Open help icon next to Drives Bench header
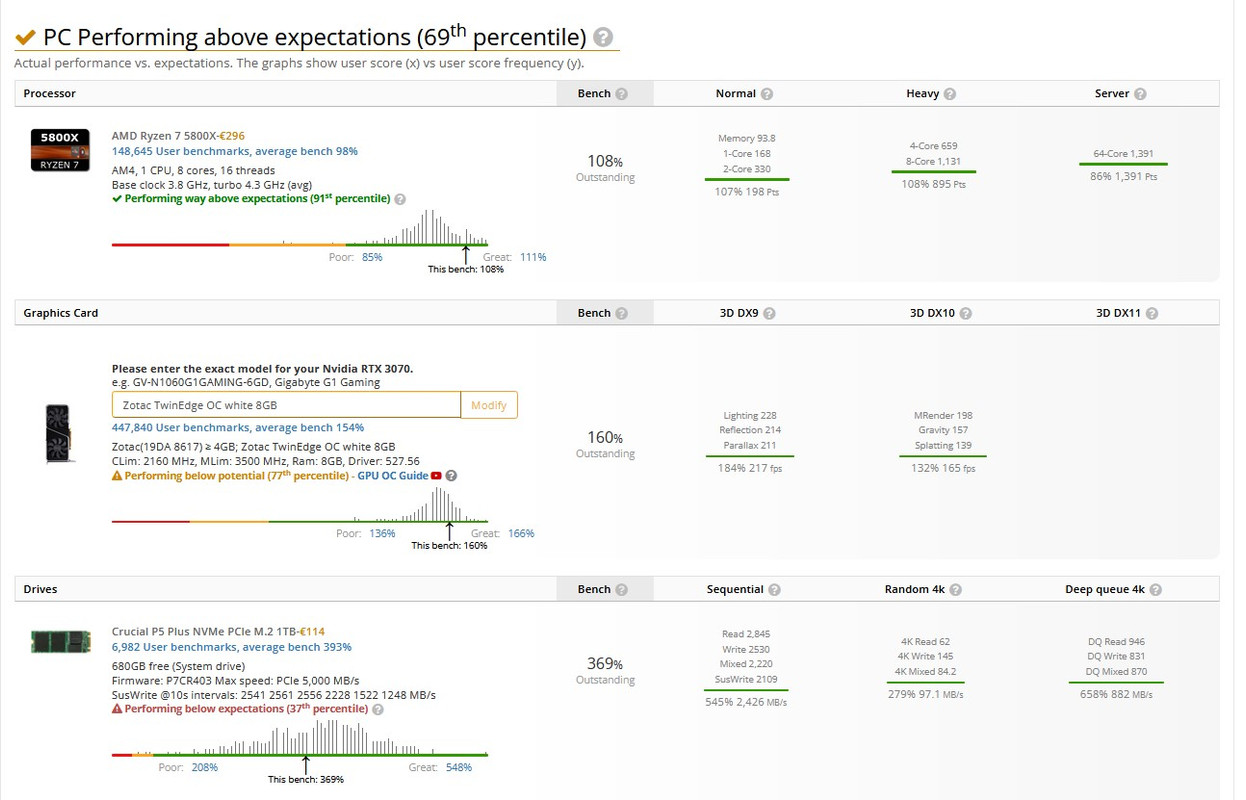Image resolution: width=1246 pixels, height=800 pixels. [621, 590]
